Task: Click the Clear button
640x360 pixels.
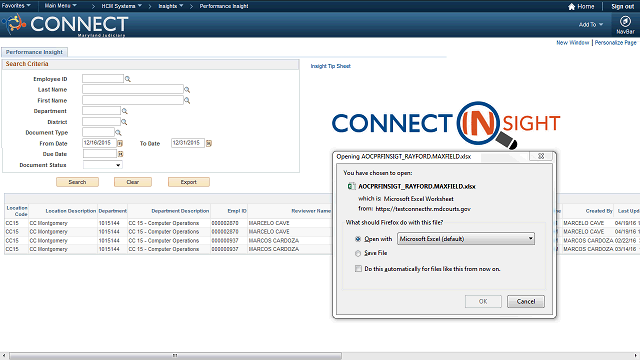Action: [x=133, y=182]
